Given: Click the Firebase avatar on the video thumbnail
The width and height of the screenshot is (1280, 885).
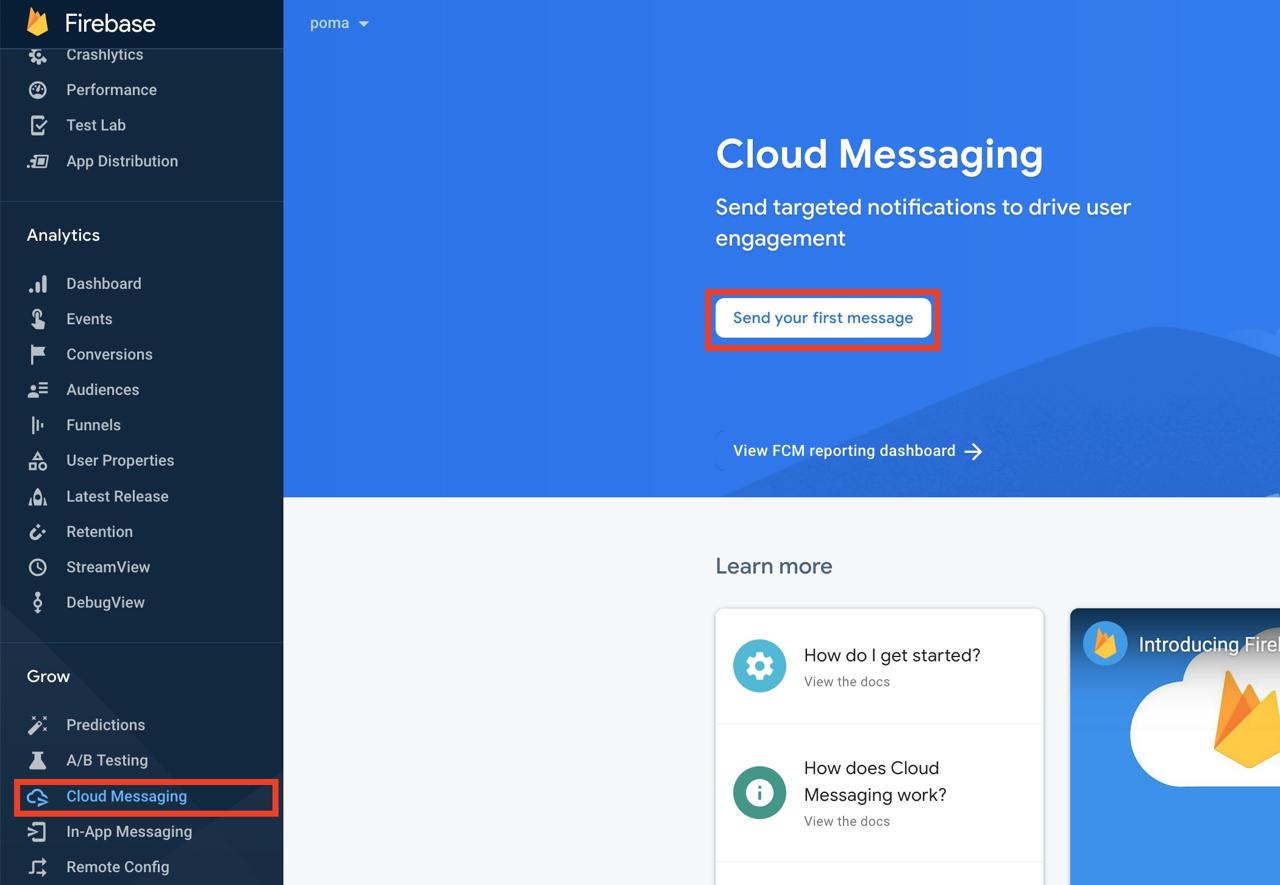Looking at the screenshot, I should [1105, 644].
